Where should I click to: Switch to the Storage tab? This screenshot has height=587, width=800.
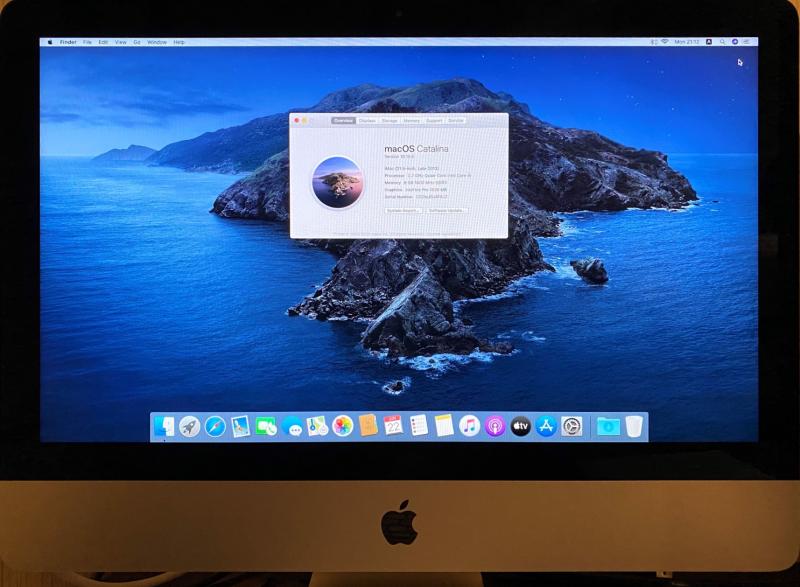click(x=389, y=121)
